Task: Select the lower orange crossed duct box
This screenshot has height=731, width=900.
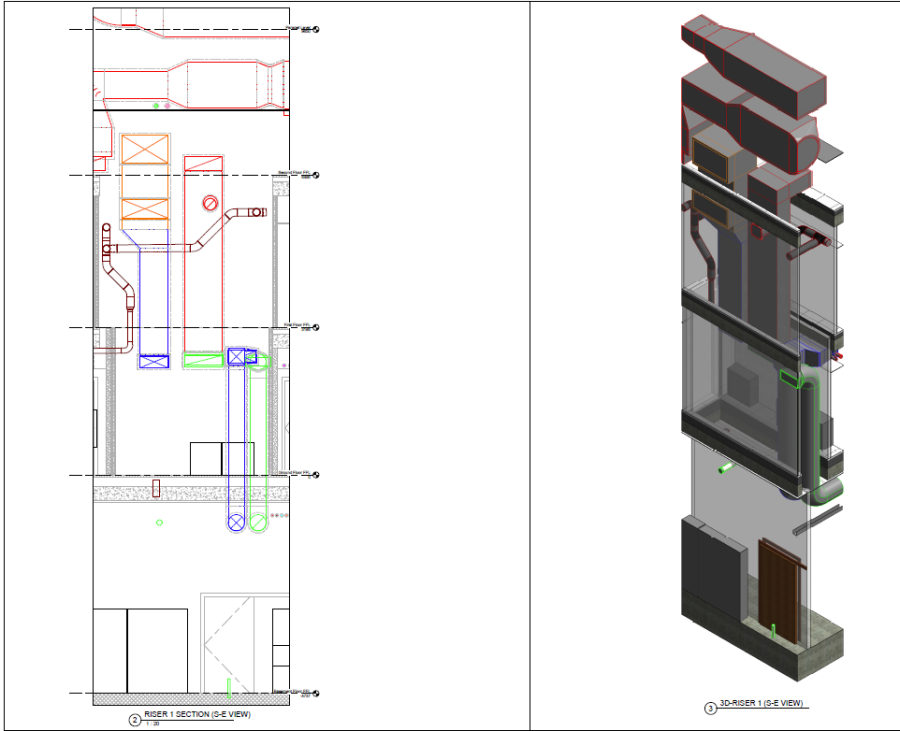Action: 146,209
